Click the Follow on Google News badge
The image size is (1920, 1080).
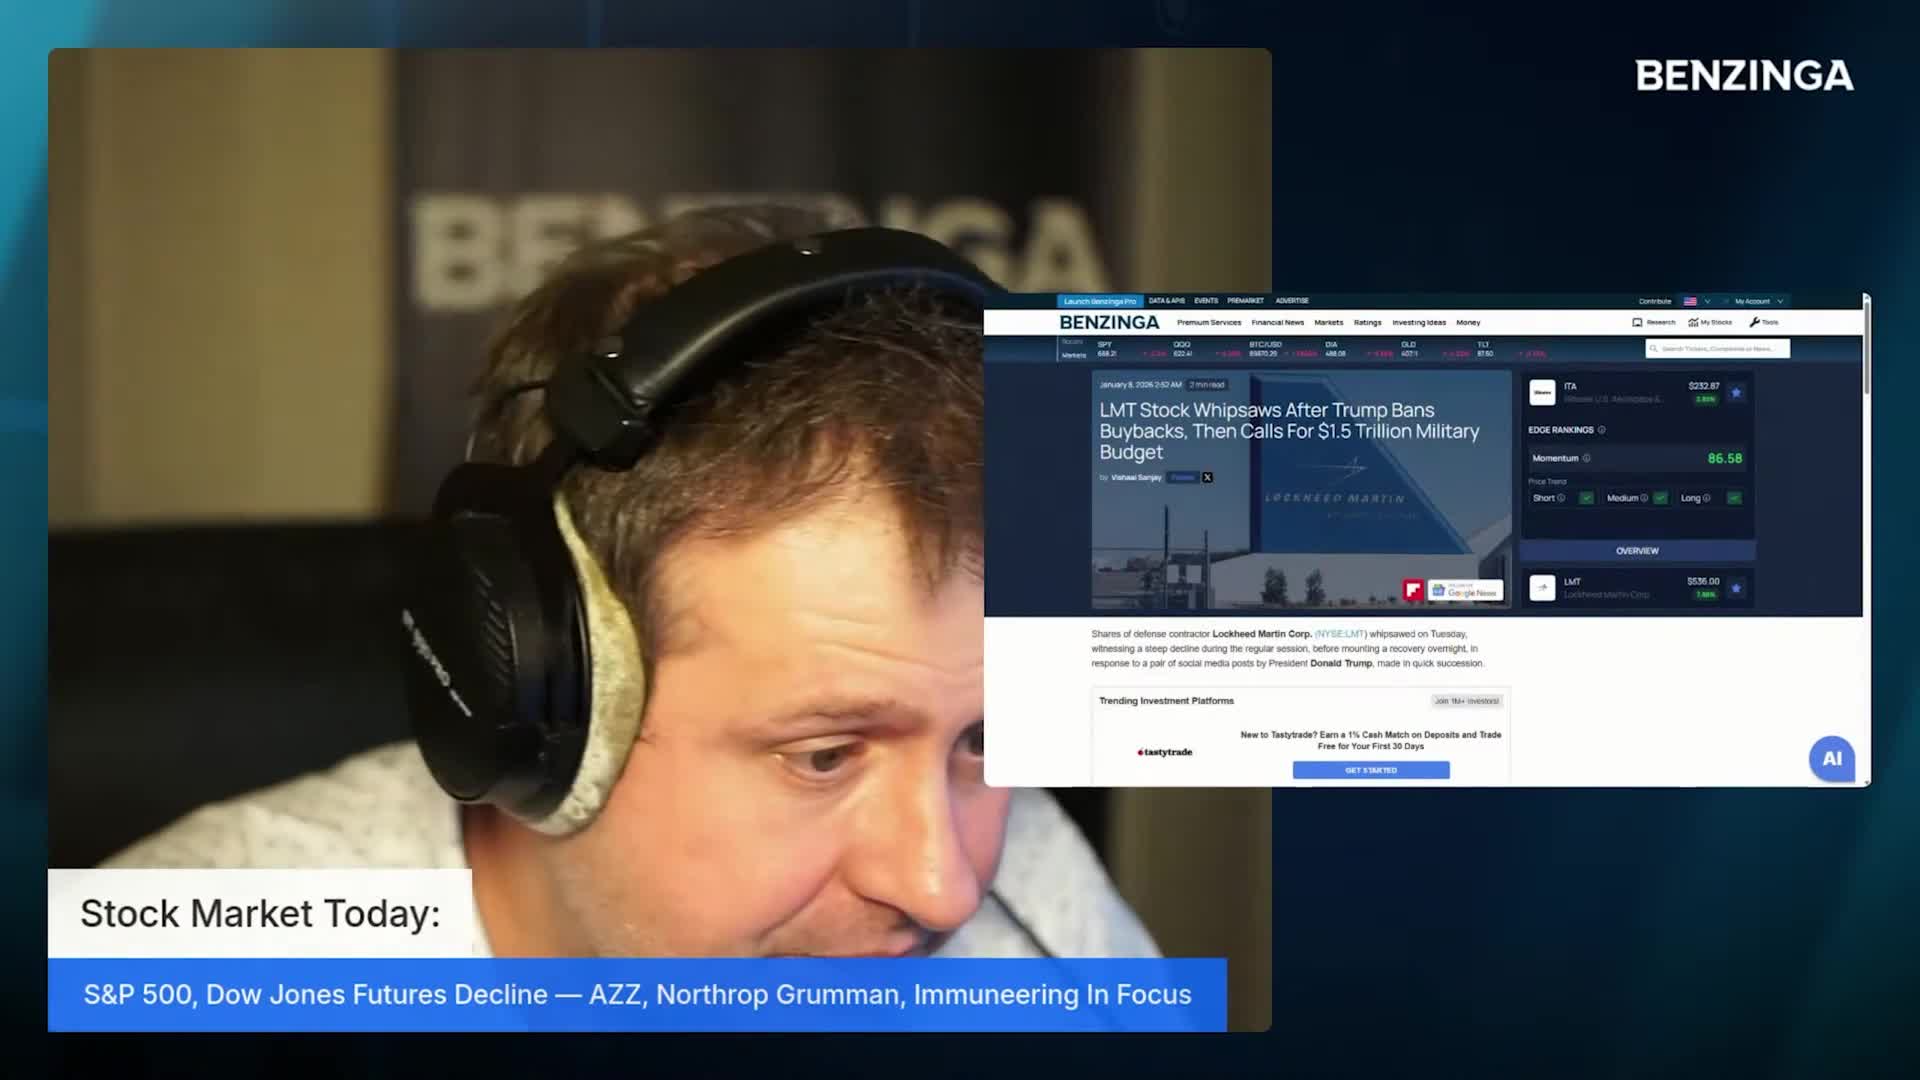[x=1466, y=591]
